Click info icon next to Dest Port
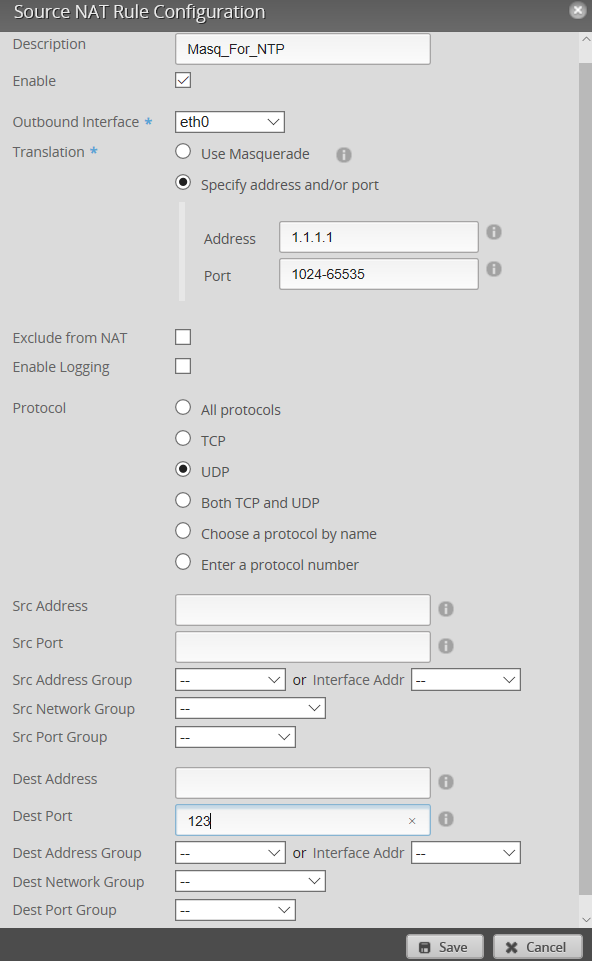Screen dimensions: 592x961 pyautogui.click(x=446, y=819)
